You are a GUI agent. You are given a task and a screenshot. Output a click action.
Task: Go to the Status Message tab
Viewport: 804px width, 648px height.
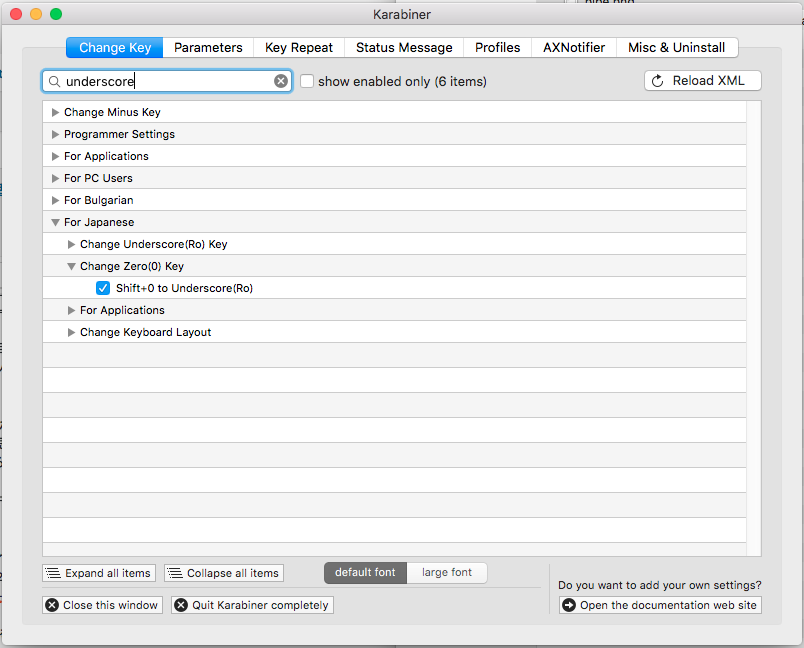click(x=404, y=48)
